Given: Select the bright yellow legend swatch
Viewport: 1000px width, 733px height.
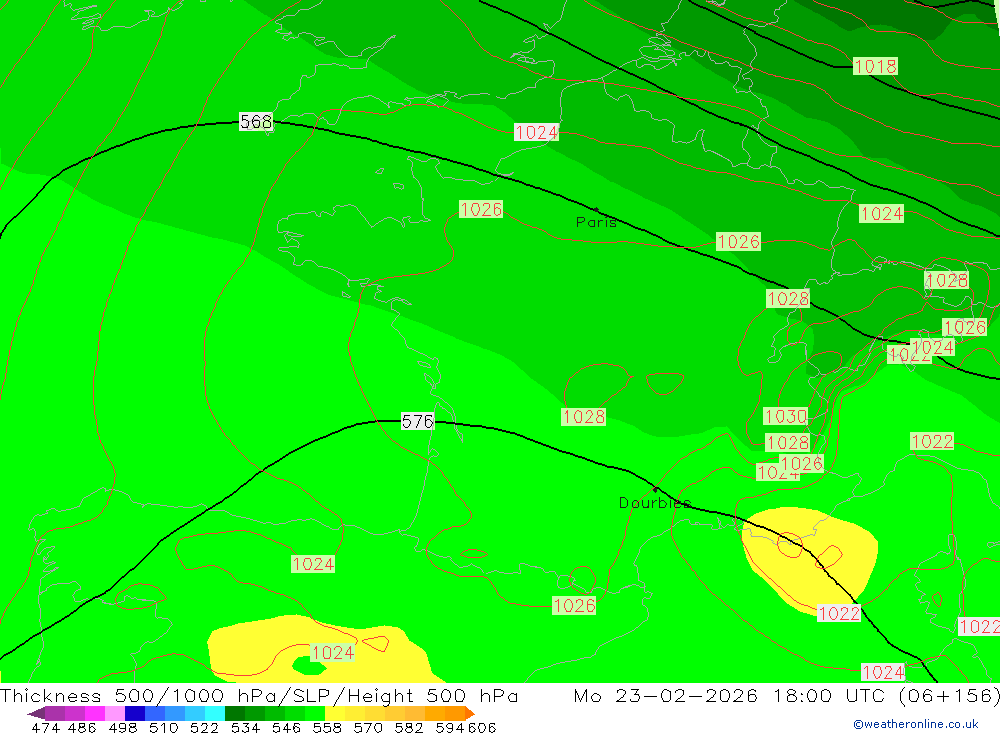Looking at the screenshot, I should click(335, 713).
